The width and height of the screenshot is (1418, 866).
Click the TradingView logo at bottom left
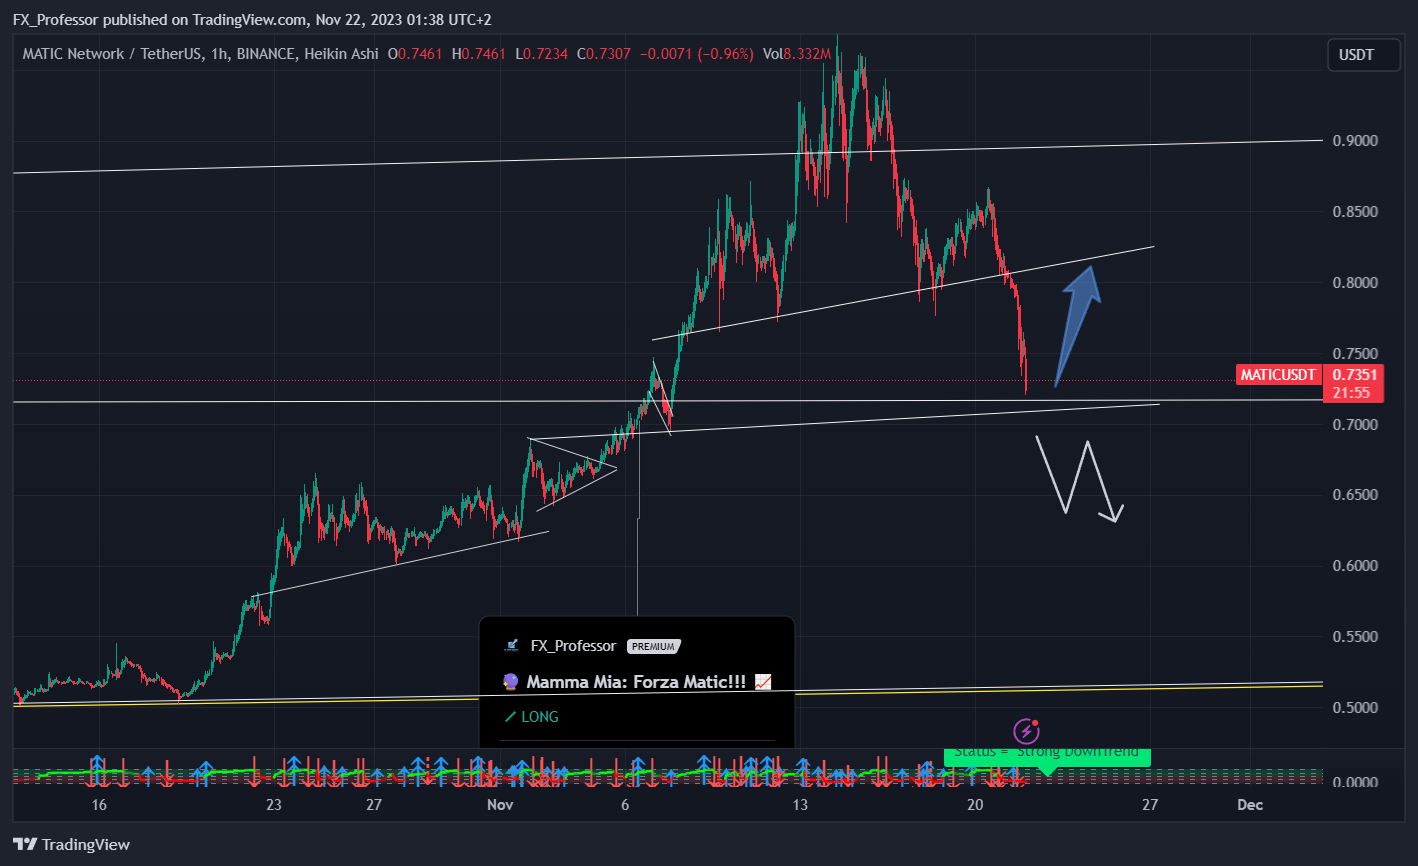pos(71,845)
